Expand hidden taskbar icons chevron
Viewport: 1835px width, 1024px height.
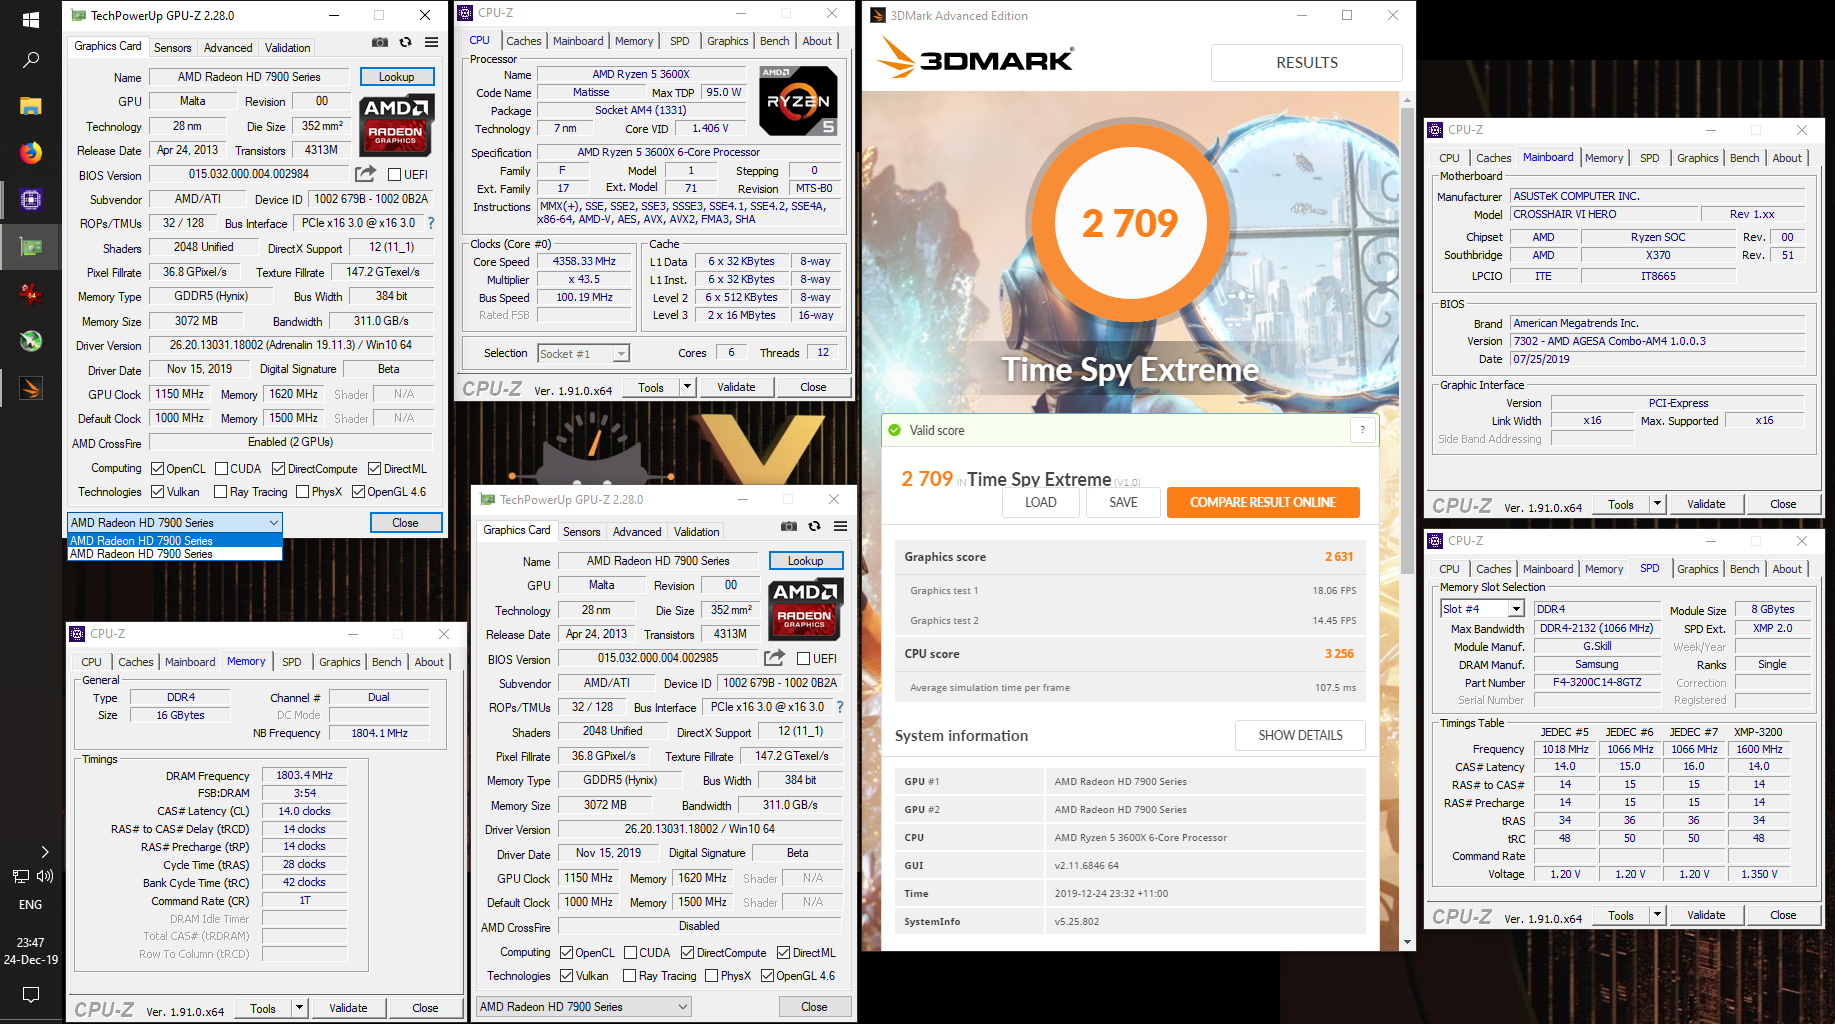click(x=44, y=851)
